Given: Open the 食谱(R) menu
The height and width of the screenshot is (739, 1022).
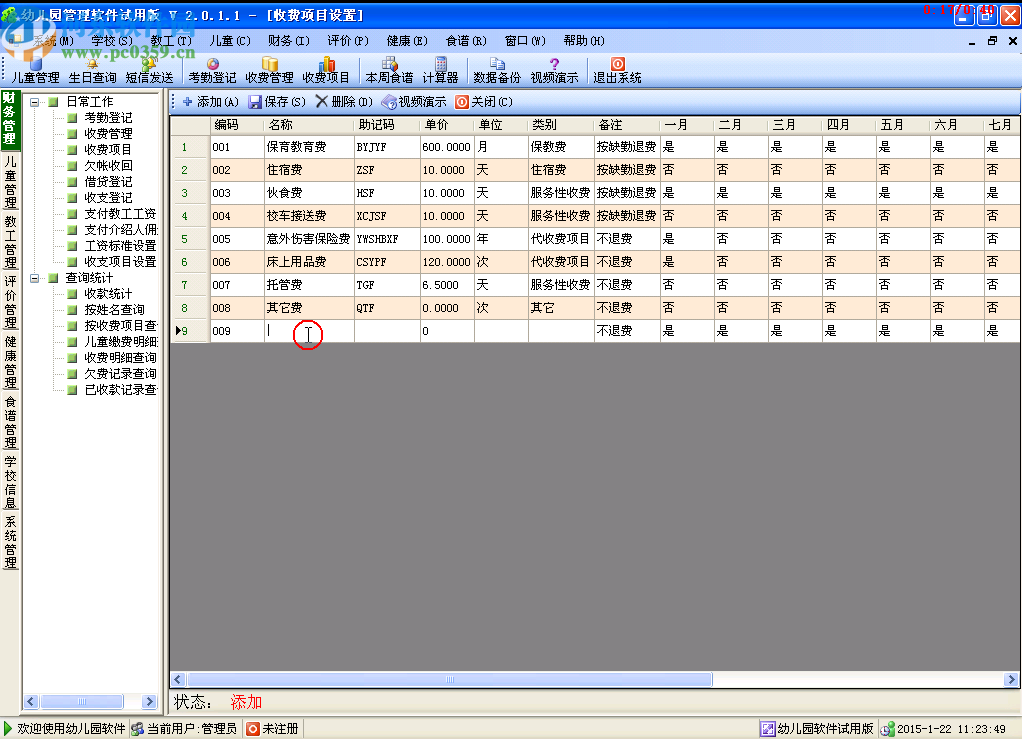Looking at the screenshot, I should [466, 40].
